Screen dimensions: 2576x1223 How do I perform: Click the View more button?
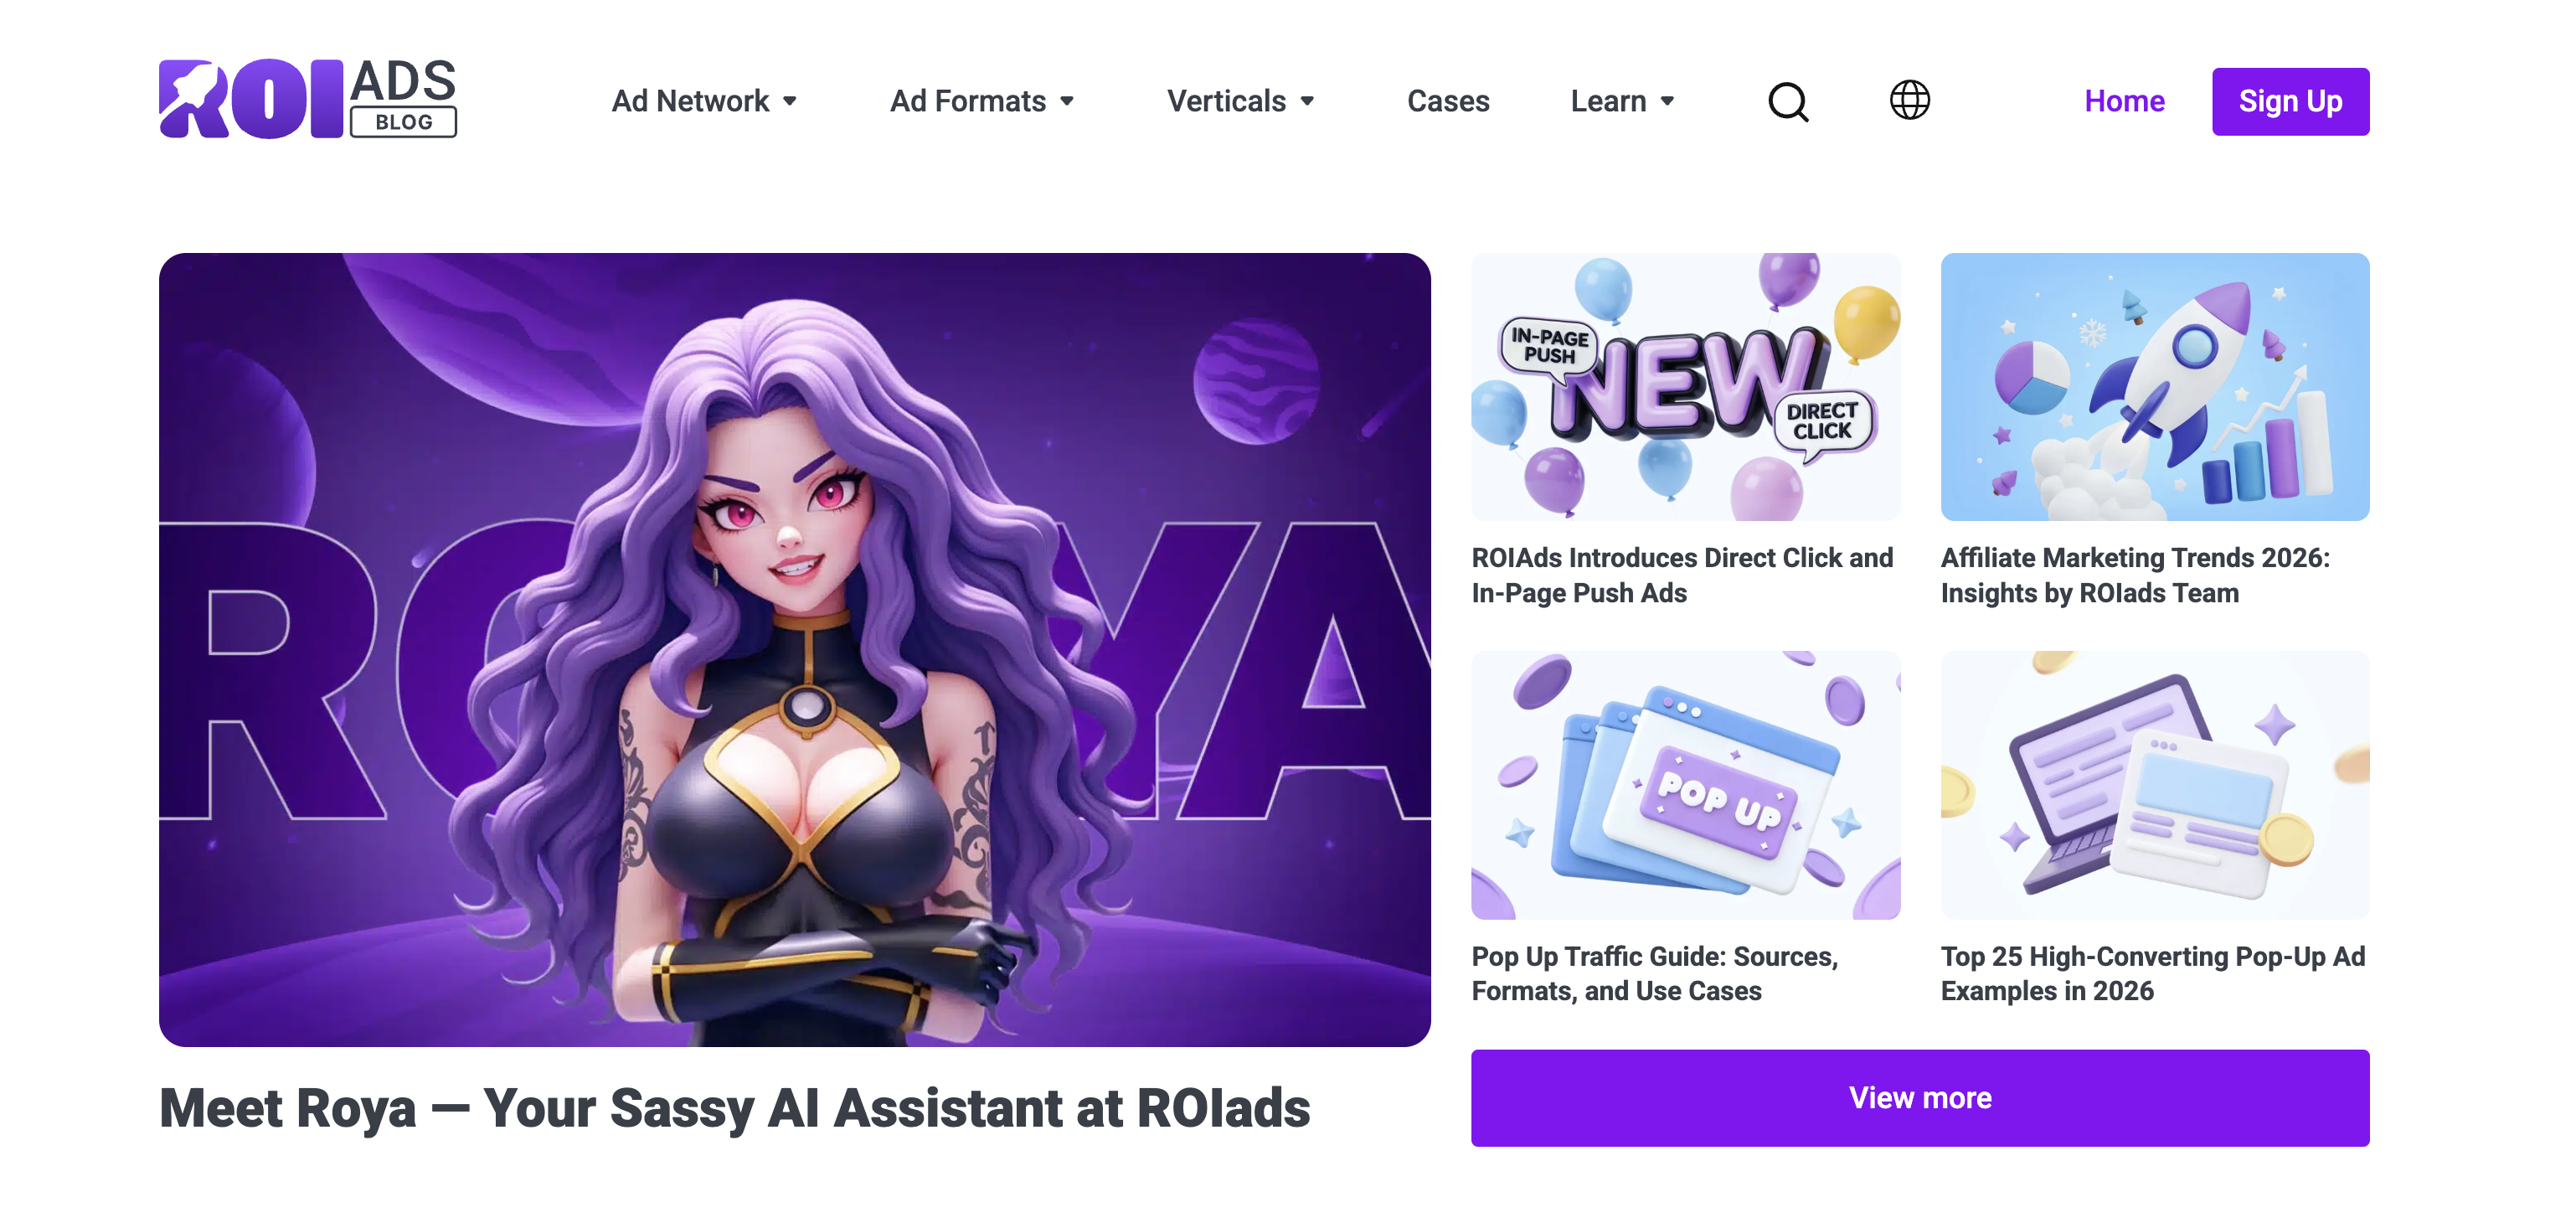tap(1920, 1097)
